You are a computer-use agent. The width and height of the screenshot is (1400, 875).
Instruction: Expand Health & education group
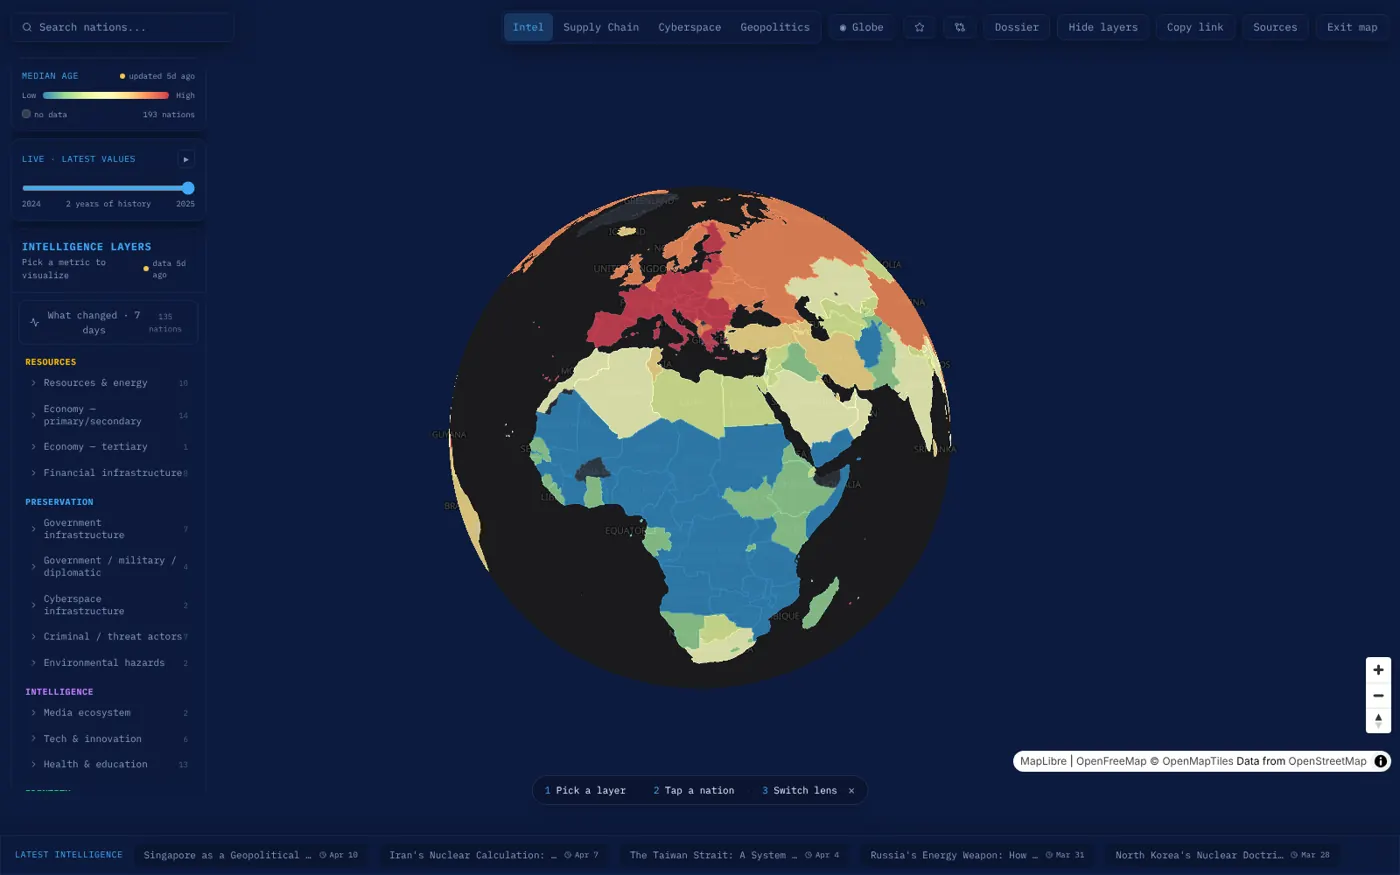[107, 764]
